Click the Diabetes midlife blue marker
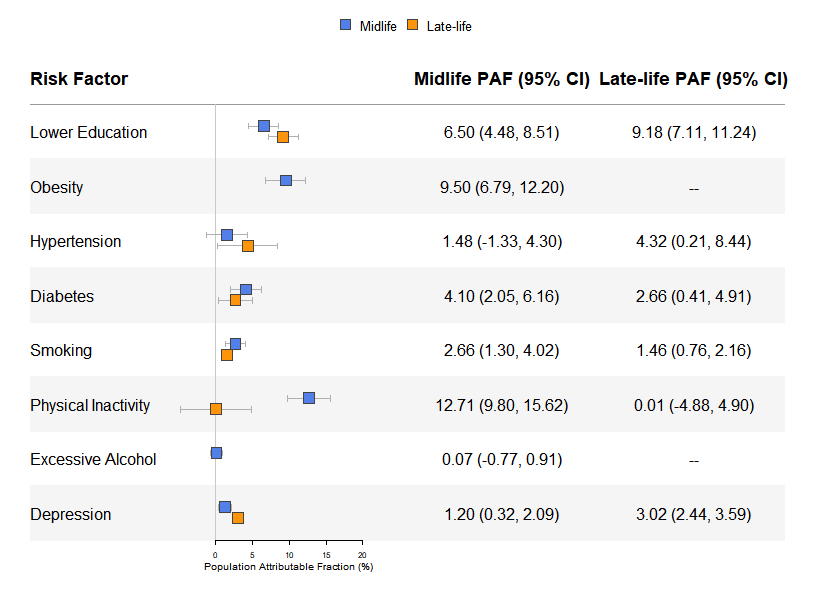The width and height of the screenshot is (815, 600). point(246,290)
